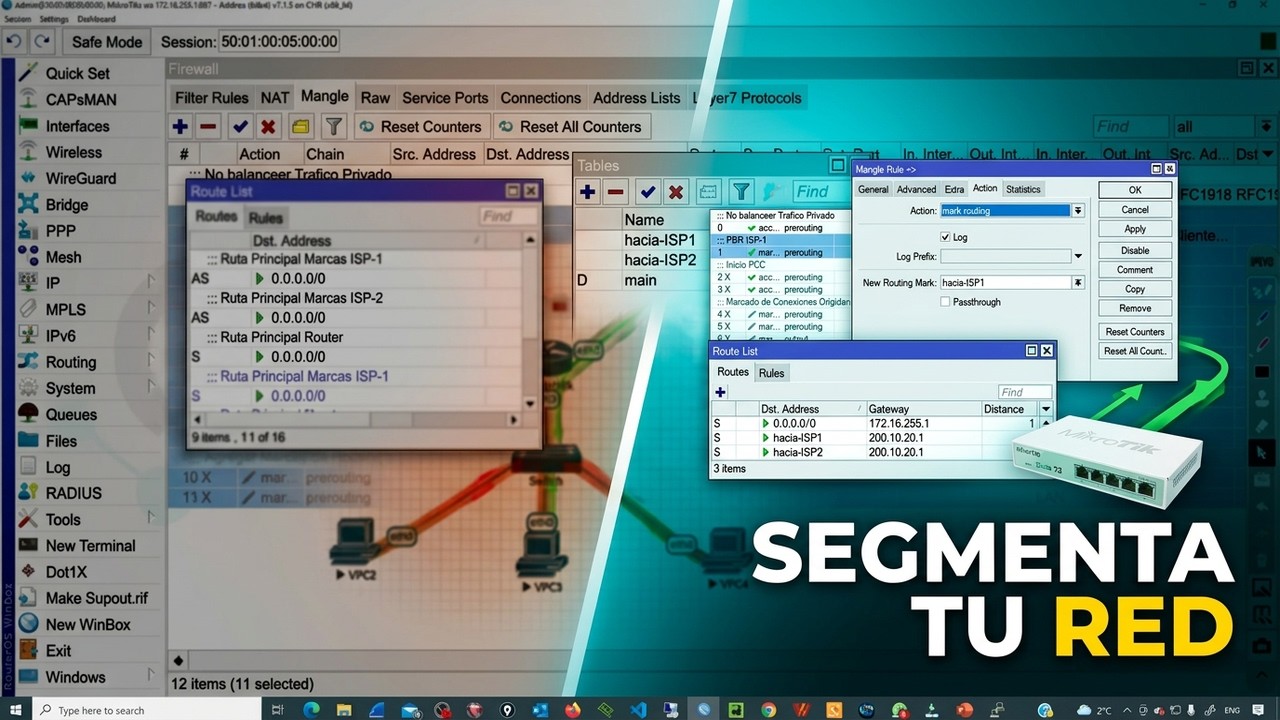Expand the Log Prefix dropdown arrow
The height and width of the screenshot is (720, 1280).
click(1078, 257)
